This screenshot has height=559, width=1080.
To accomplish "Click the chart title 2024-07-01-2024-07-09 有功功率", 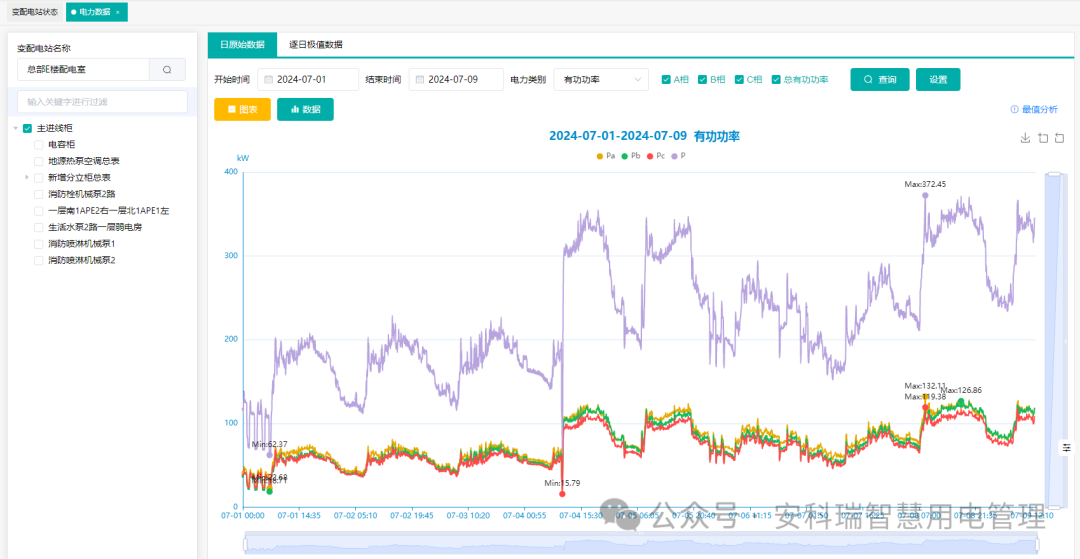I will [x=644, y=137].
